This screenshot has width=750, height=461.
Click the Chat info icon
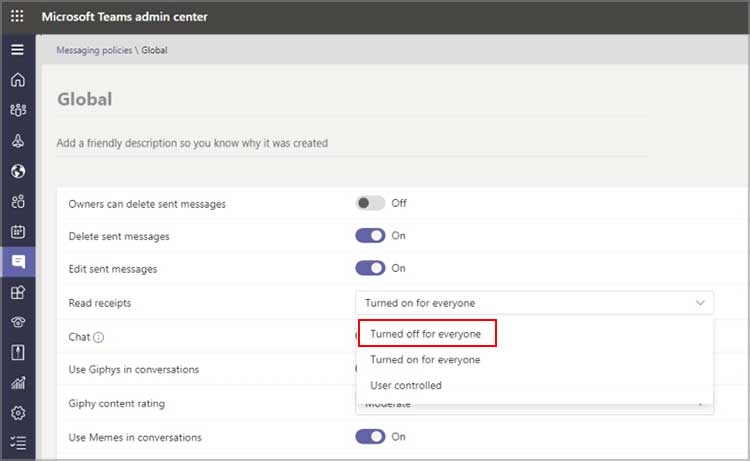99,337
